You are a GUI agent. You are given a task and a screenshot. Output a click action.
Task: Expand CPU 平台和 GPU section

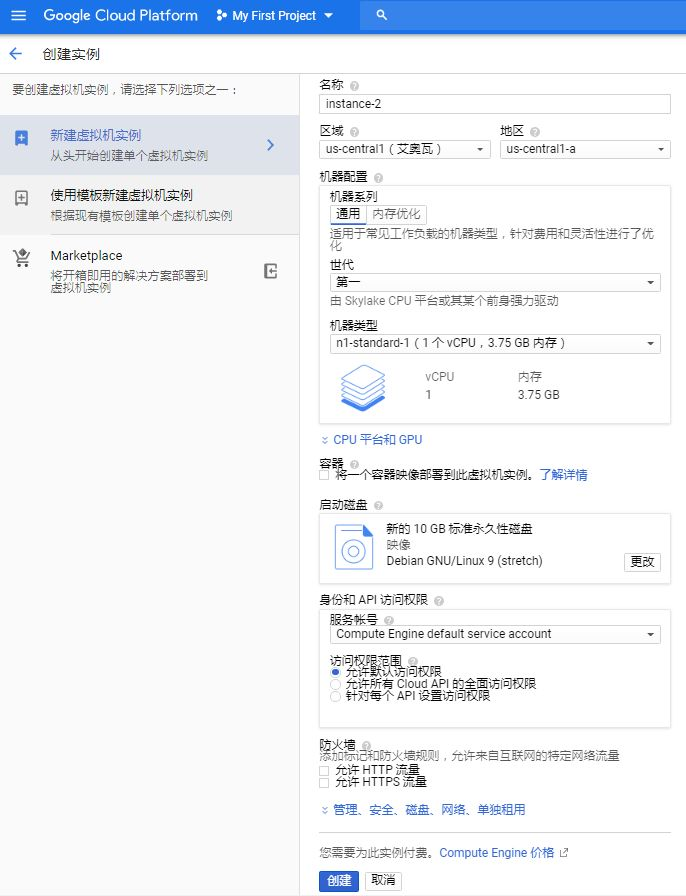(x=372, y=440)
